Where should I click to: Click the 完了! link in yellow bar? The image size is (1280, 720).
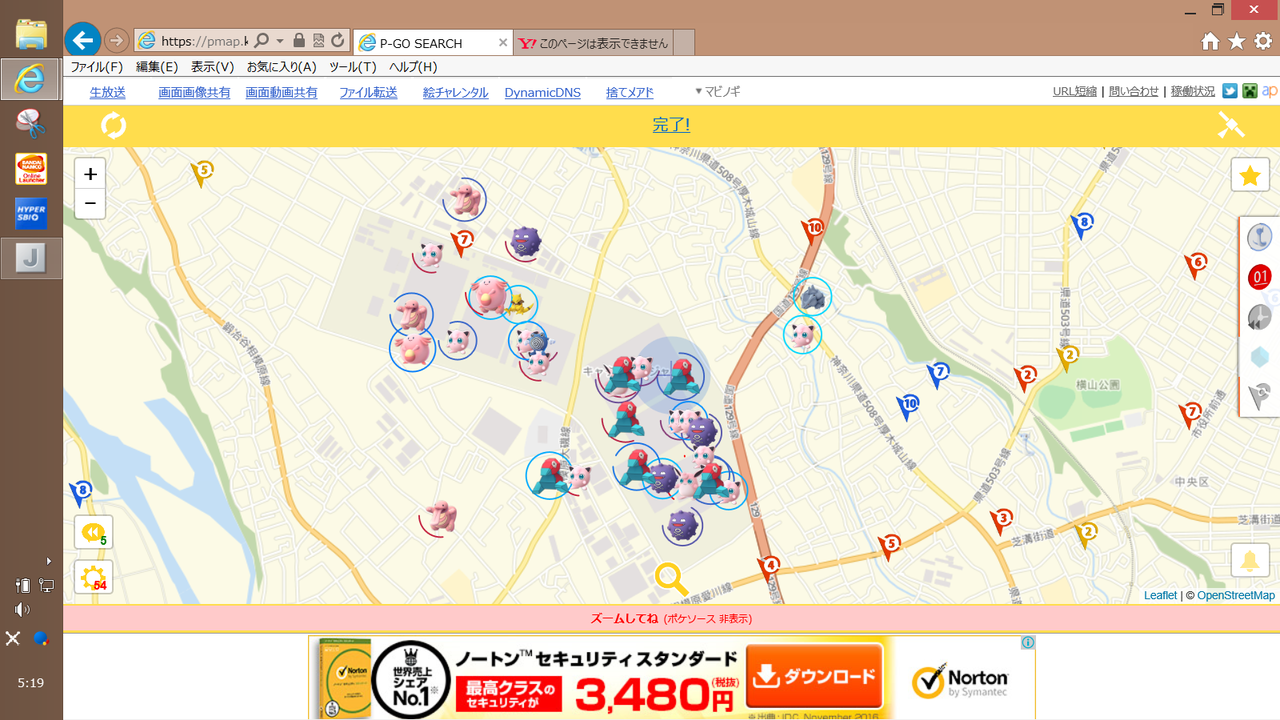(x=671, y=125)
